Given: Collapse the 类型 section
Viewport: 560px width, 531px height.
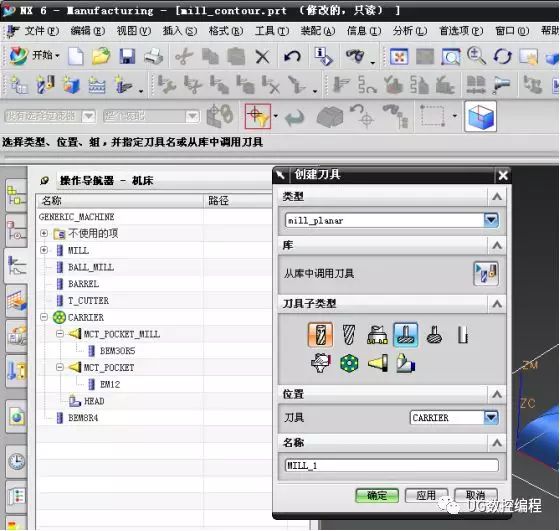Looking at the screenshot, I should 497,196.
